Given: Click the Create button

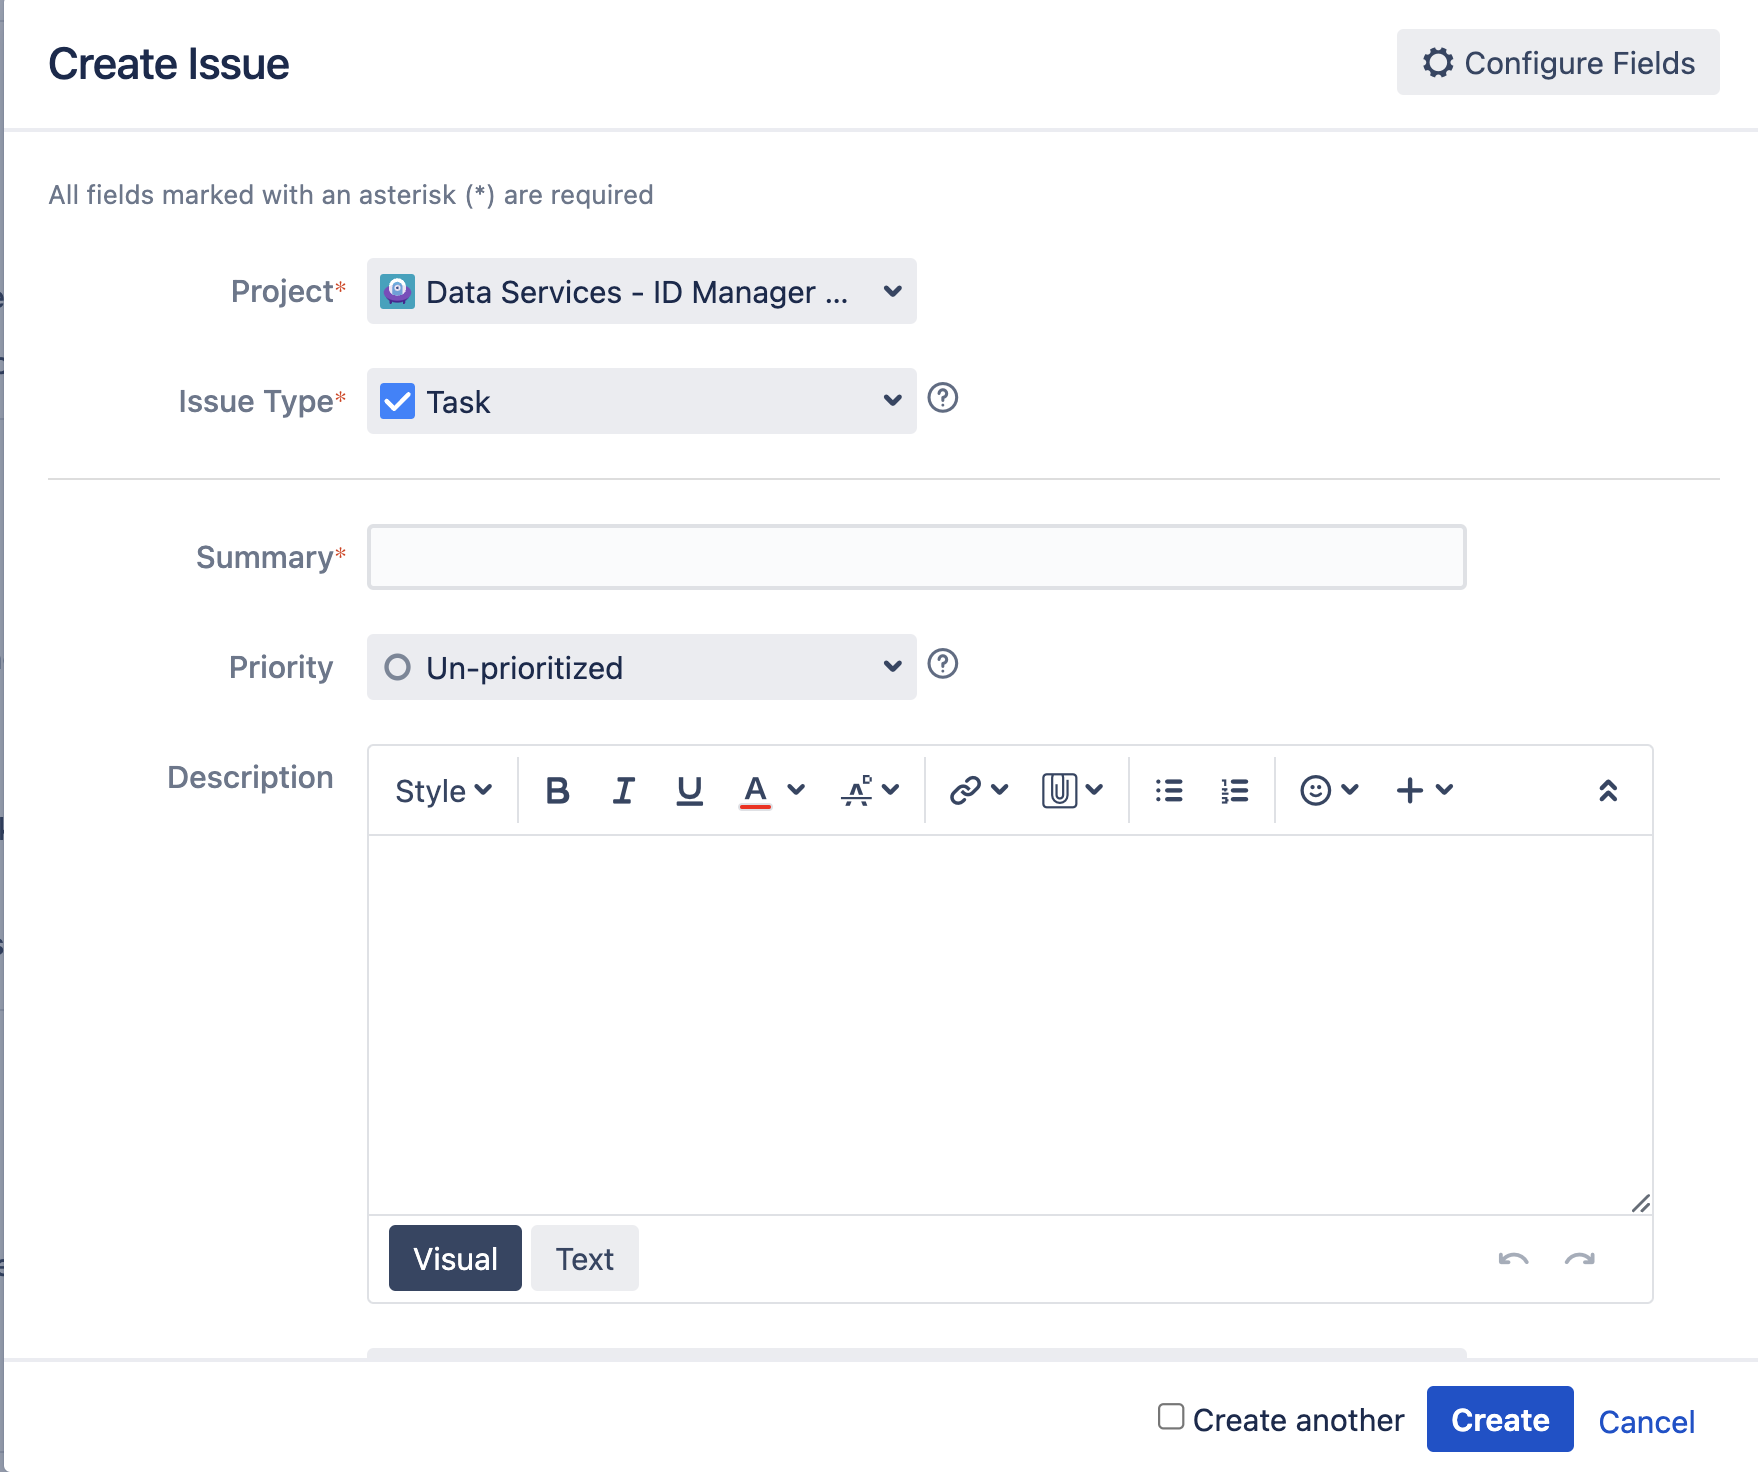Looking at the screenshot, I should pyautogui.click(x=1500, y=1419).
